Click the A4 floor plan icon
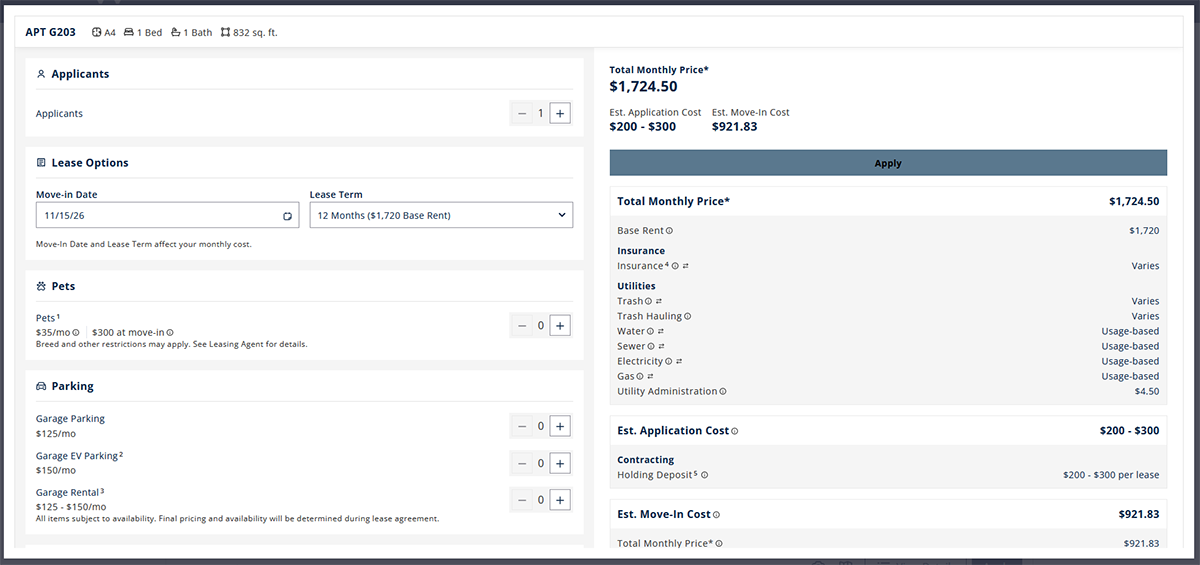 coord(97,32)
